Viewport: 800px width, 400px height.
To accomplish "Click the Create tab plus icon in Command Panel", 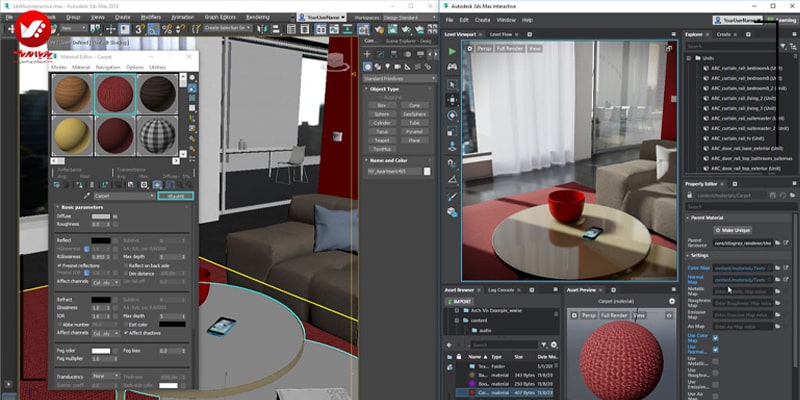I will [367, 54].
